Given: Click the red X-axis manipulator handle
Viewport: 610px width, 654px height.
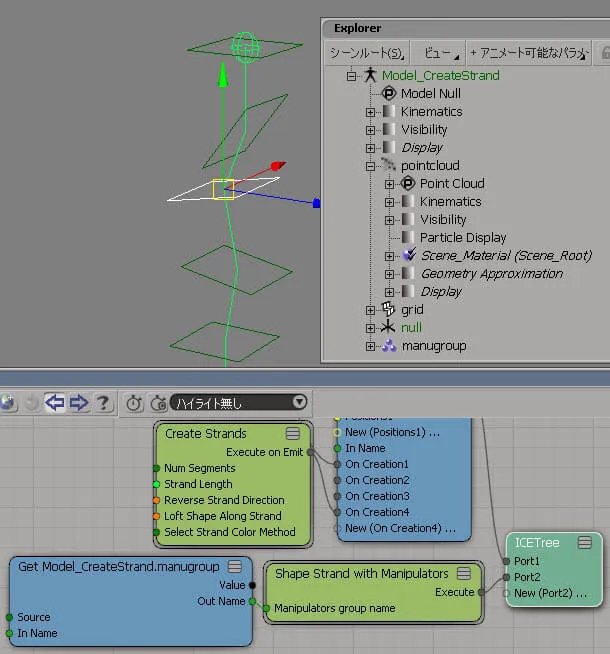Looking at the screenshot, I should (278, 166).
